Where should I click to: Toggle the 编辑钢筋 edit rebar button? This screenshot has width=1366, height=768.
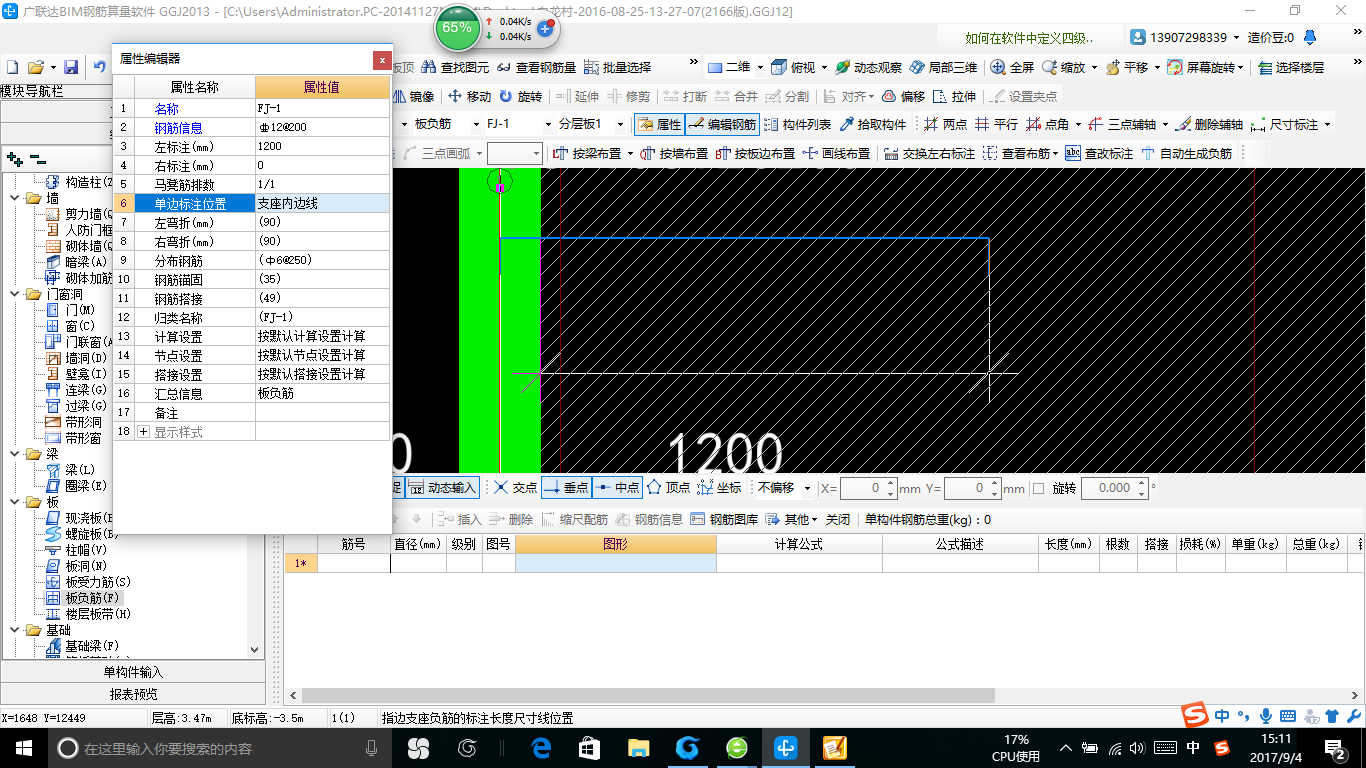pos(722,124)
